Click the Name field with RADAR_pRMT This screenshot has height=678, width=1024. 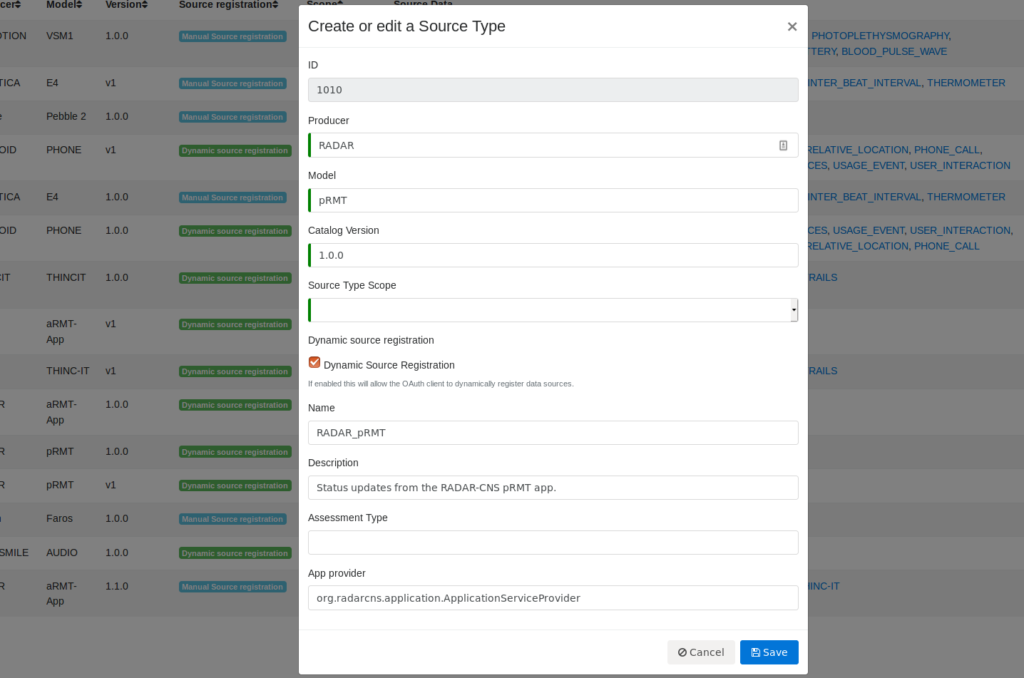tap(553, 432)
